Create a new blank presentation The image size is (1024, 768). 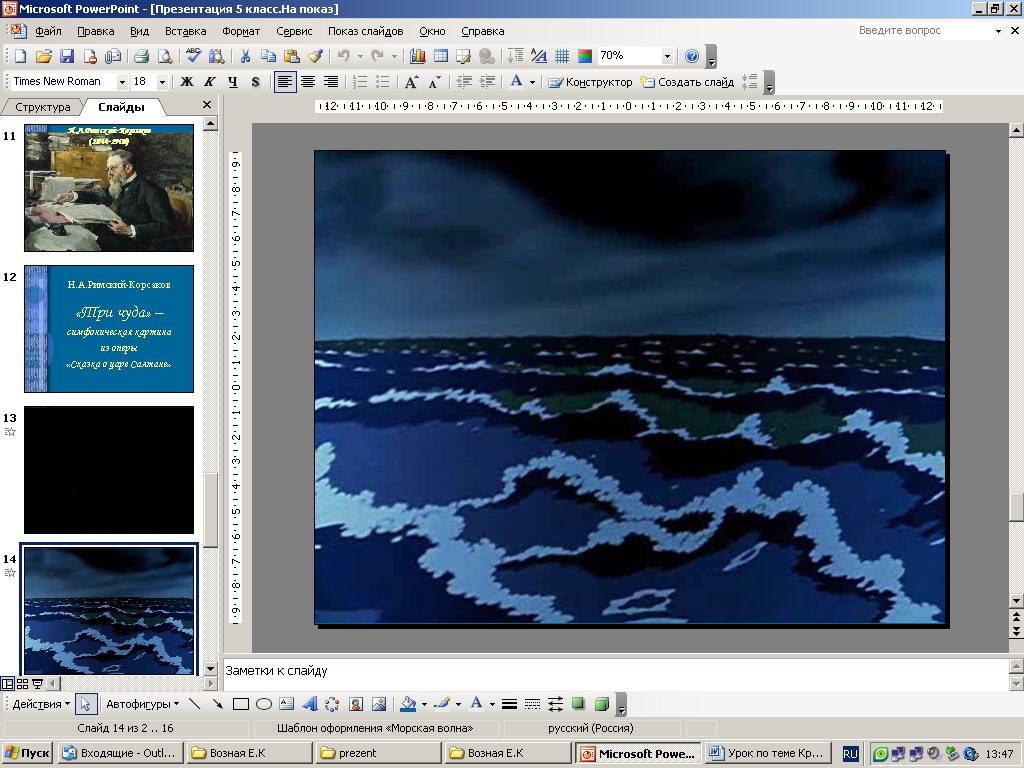[x=20, y=56]
